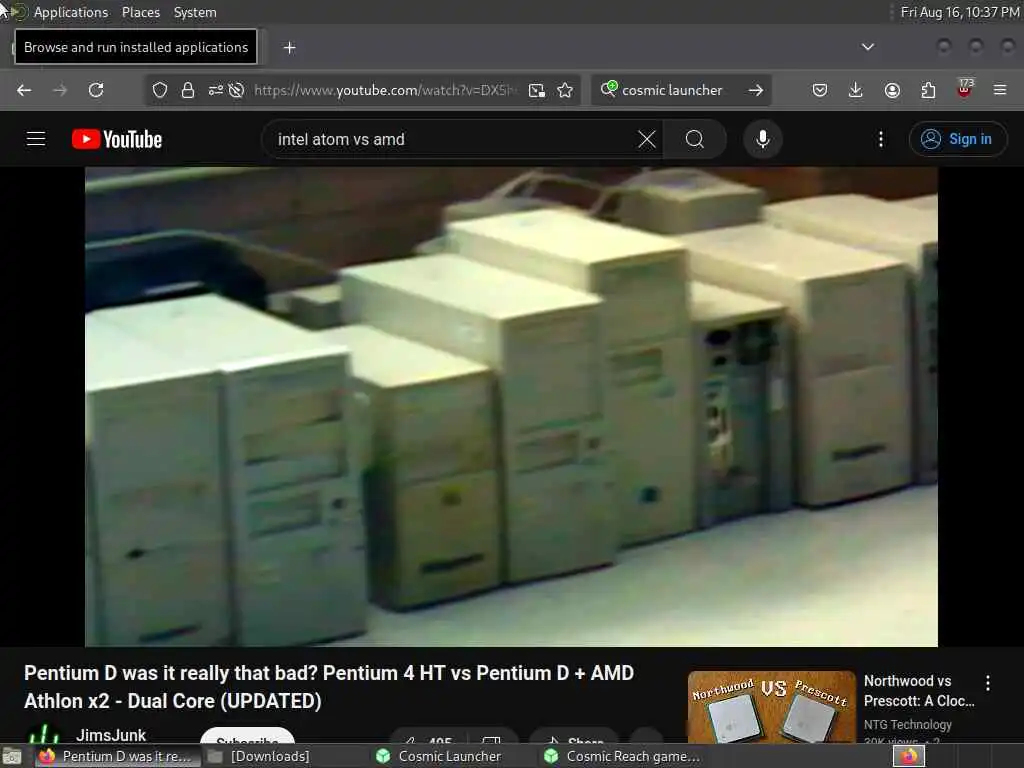1024x768 pixels.
Task: Switch to Pentium D Firefox taskbar window
Action: [x=118, y=756]
